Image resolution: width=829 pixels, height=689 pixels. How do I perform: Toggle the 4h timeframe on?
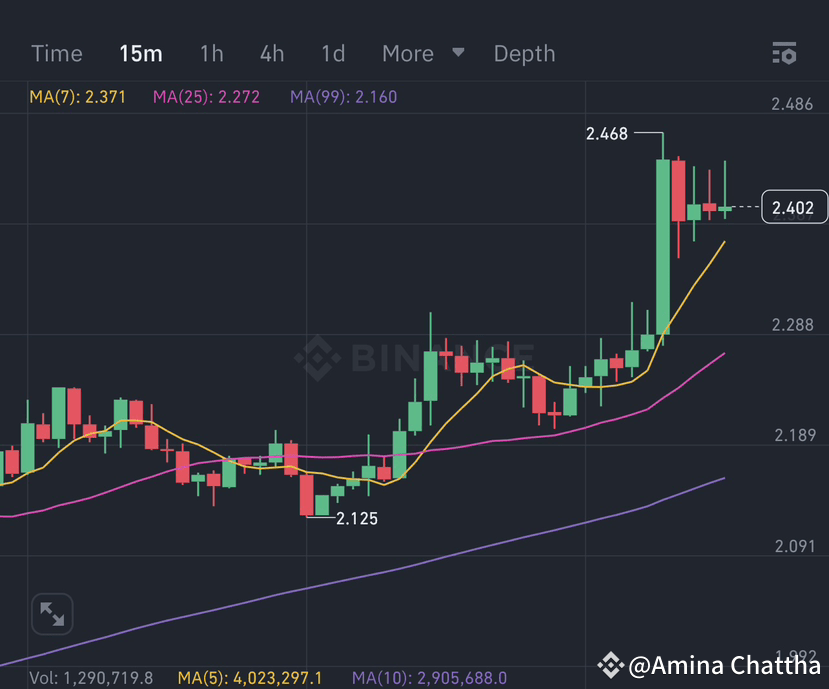[x=271, y=54]
